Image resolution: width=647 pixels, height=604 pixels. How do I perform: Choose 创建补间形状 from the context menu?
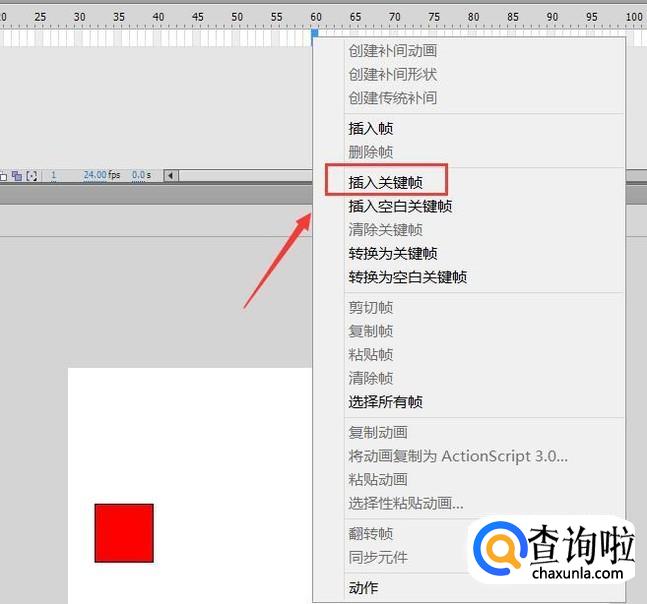point(392,74)
